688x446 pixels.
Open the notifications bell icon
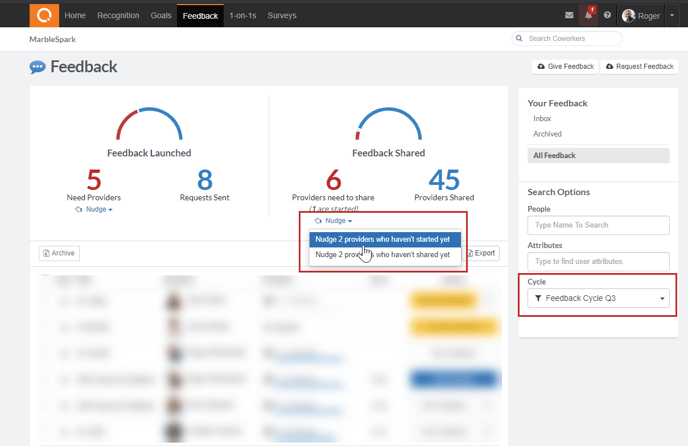click(x=588, y=16)
